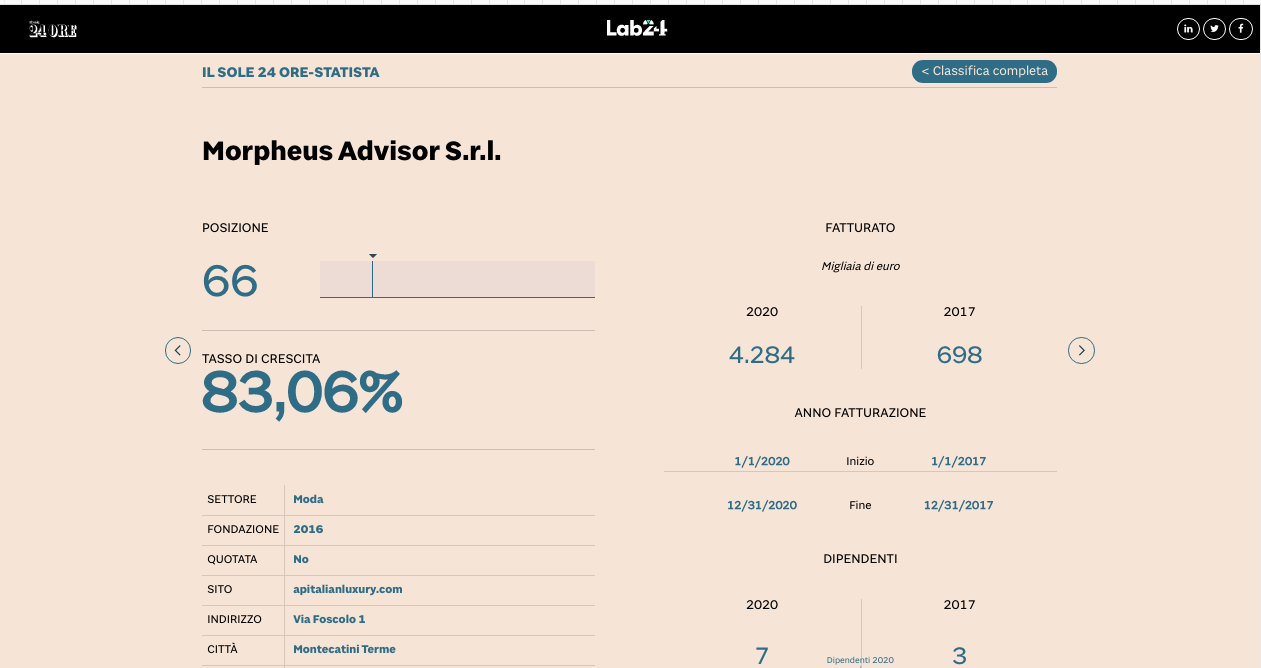Click the ANNO FATTURAZIONE heading
The width and height of the screenshot is (1261, 668).
pyautogui.click(x=860, y=412)
